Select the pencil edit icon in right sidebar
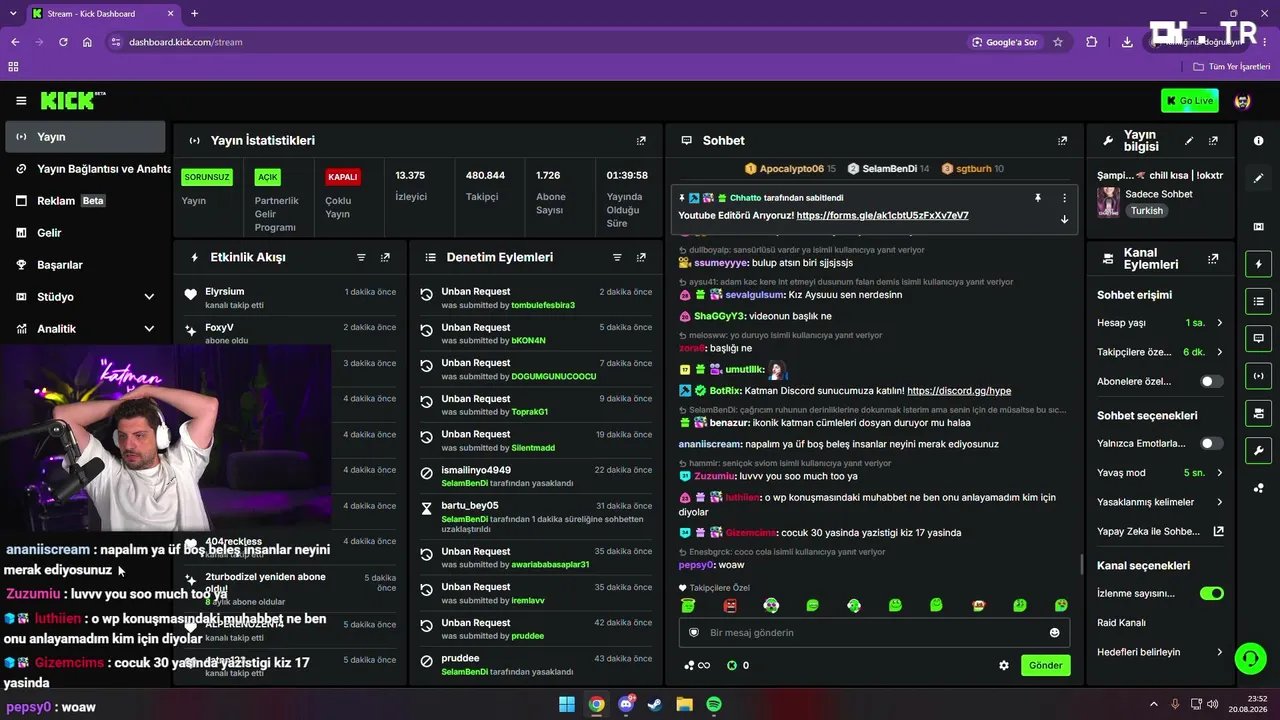 coord(1258,178)
